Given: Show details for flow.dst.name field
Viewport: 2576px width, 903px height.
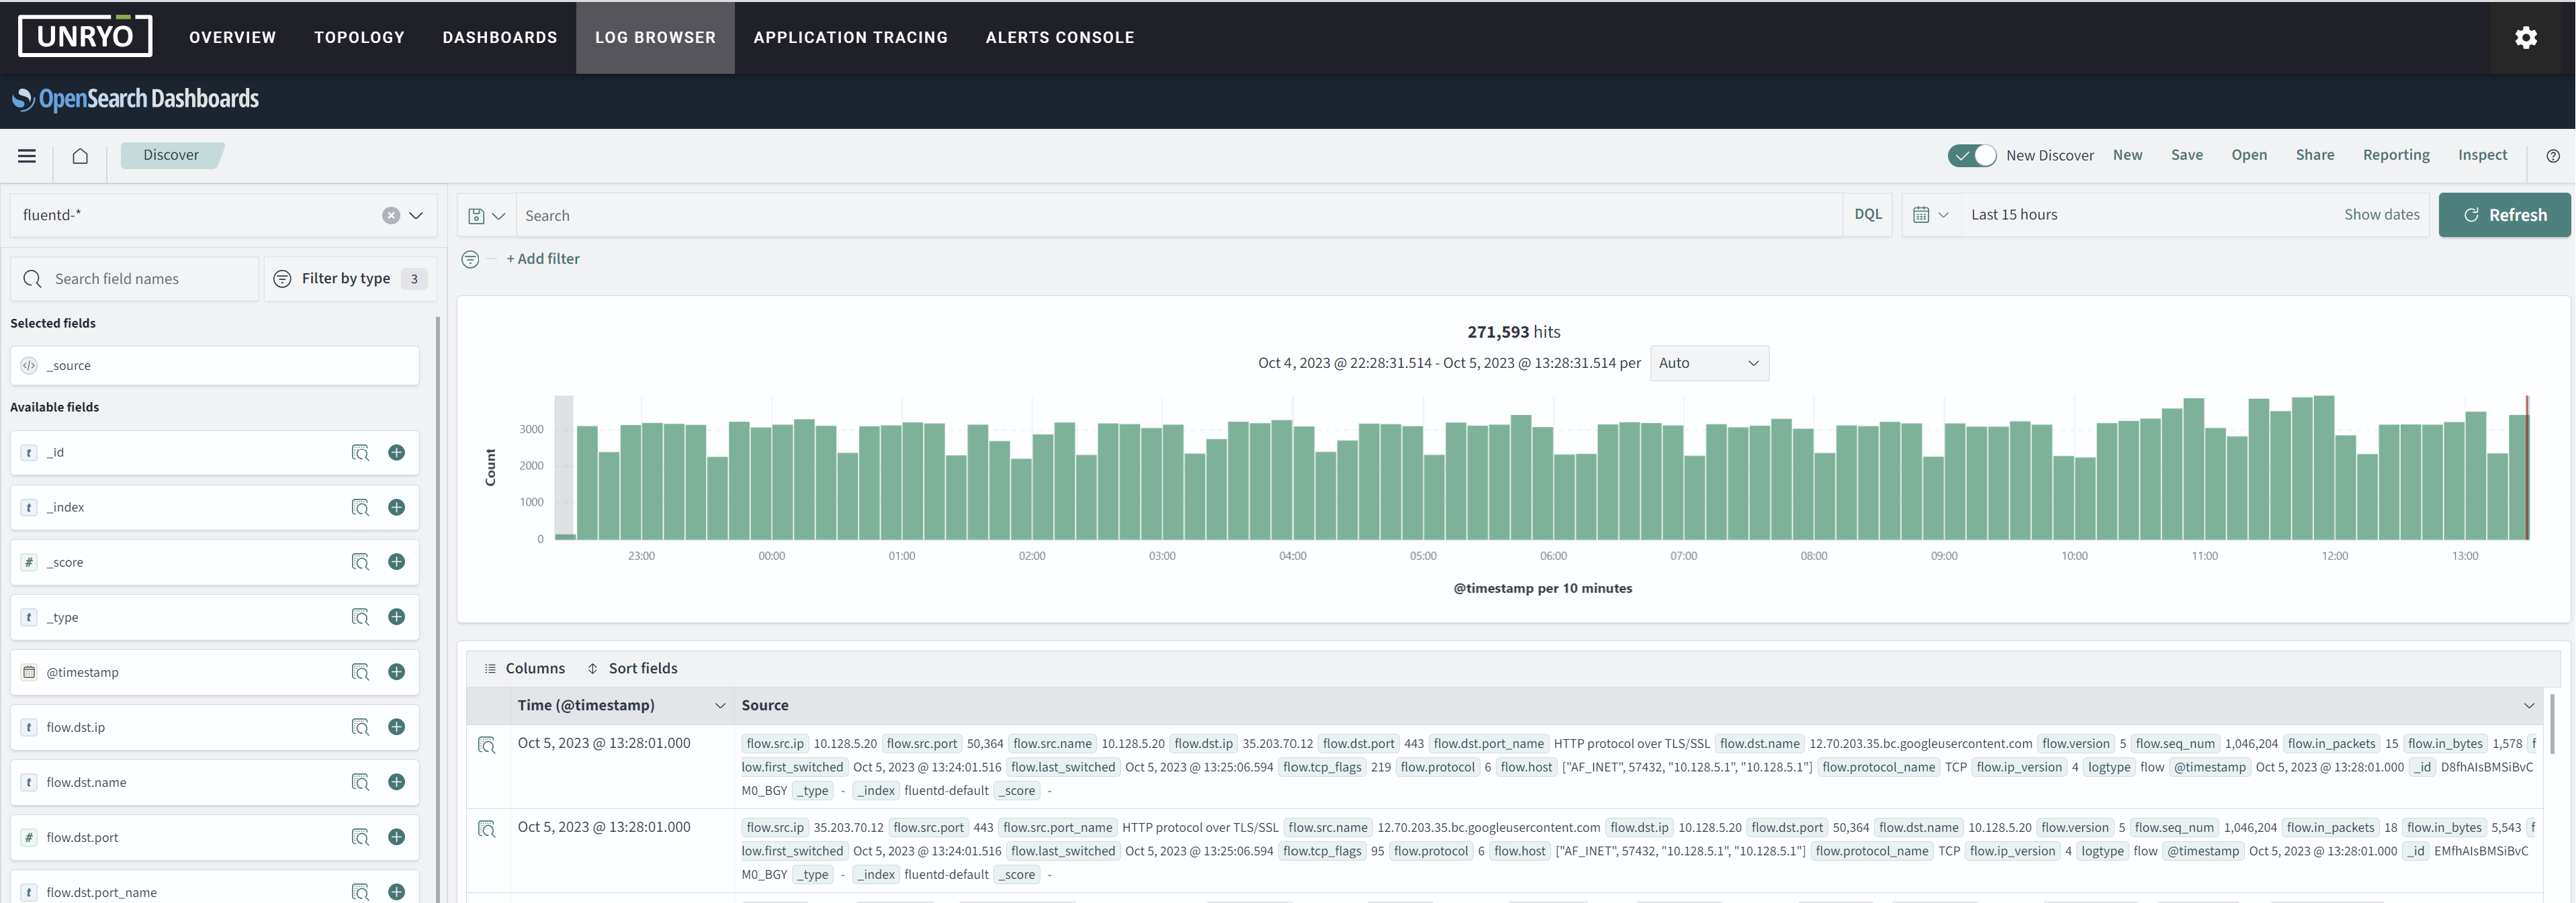Looking at the screenshot, I should (x=360, y=783).
